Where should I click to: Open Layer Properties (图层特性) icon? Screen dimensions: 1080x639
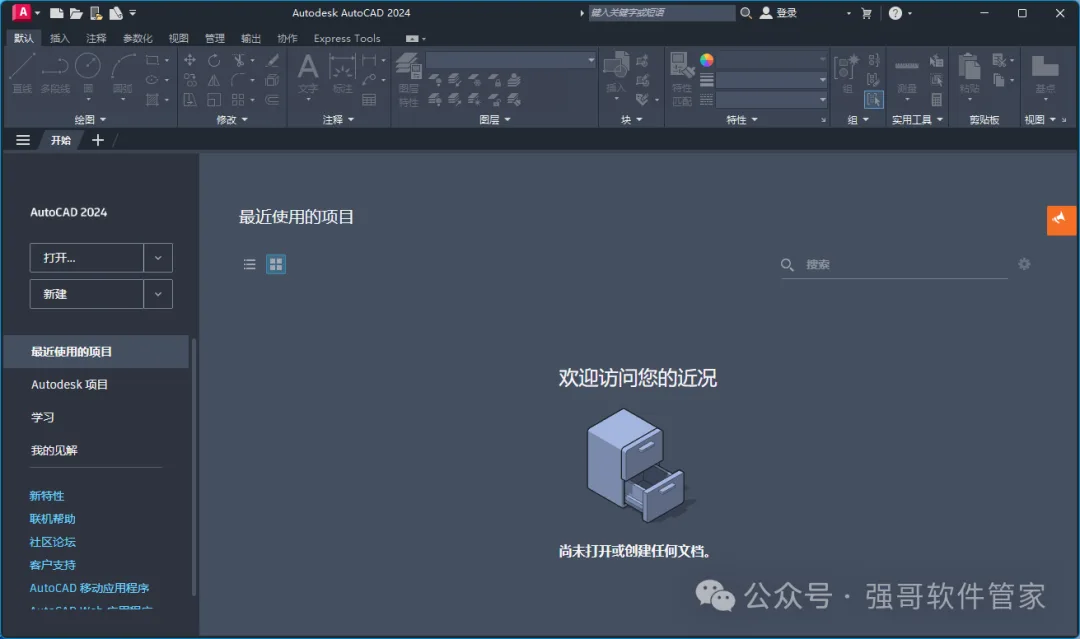click(x=408, y=80)
